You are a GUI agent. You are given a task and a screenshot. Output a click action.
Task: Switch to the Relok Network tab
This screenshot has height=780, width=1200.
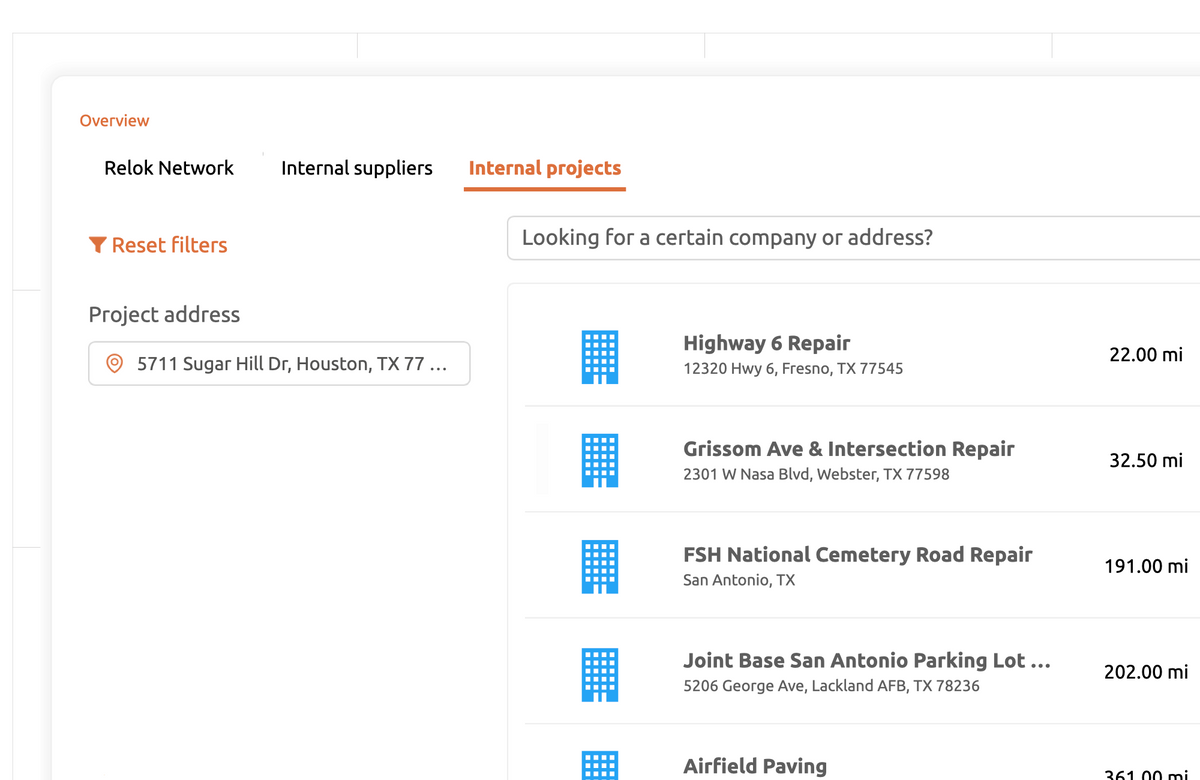click(169, 168)
